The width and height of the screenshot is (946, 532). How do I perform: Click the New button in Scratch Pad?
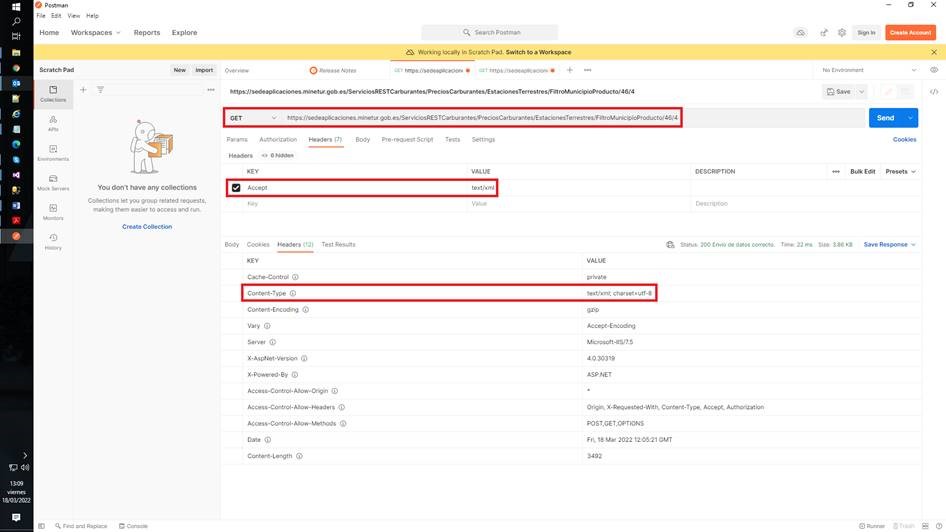(180, 70)
